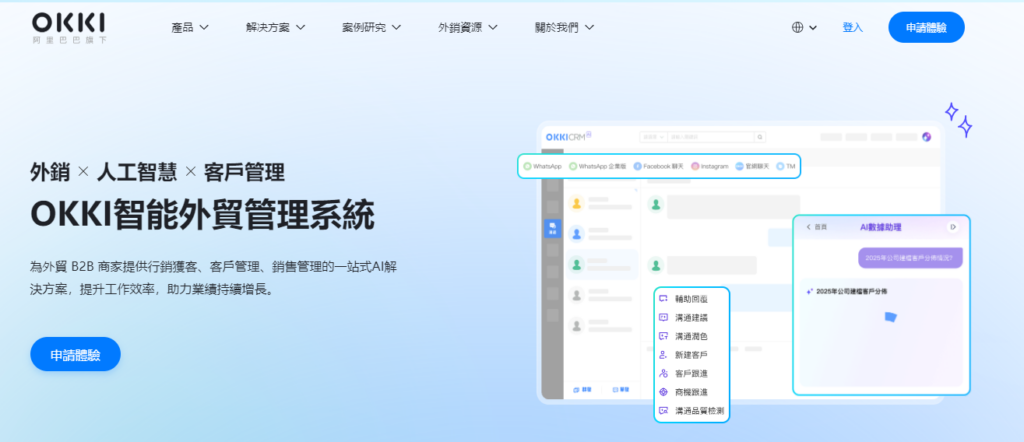
Task: Click the 輔助回復 icon in AI menu
Action: pos(664,299)
